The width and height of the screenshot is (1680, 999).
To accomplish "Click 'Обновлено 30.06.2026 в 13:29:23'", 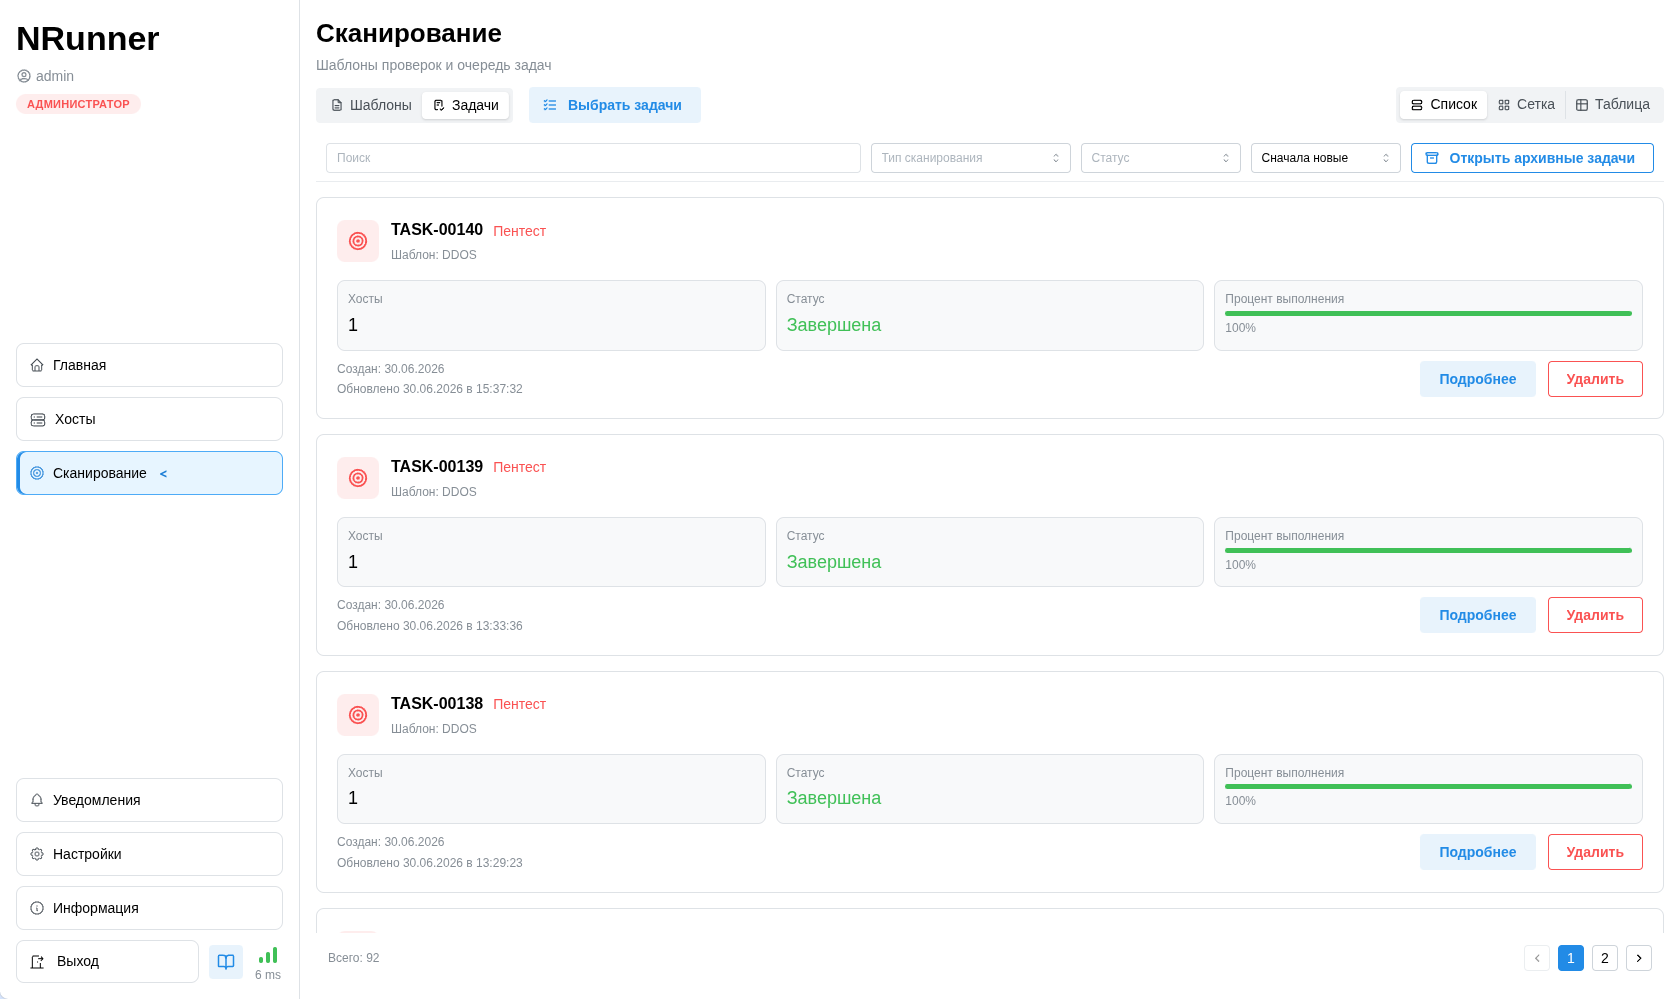I will (430, 863).
